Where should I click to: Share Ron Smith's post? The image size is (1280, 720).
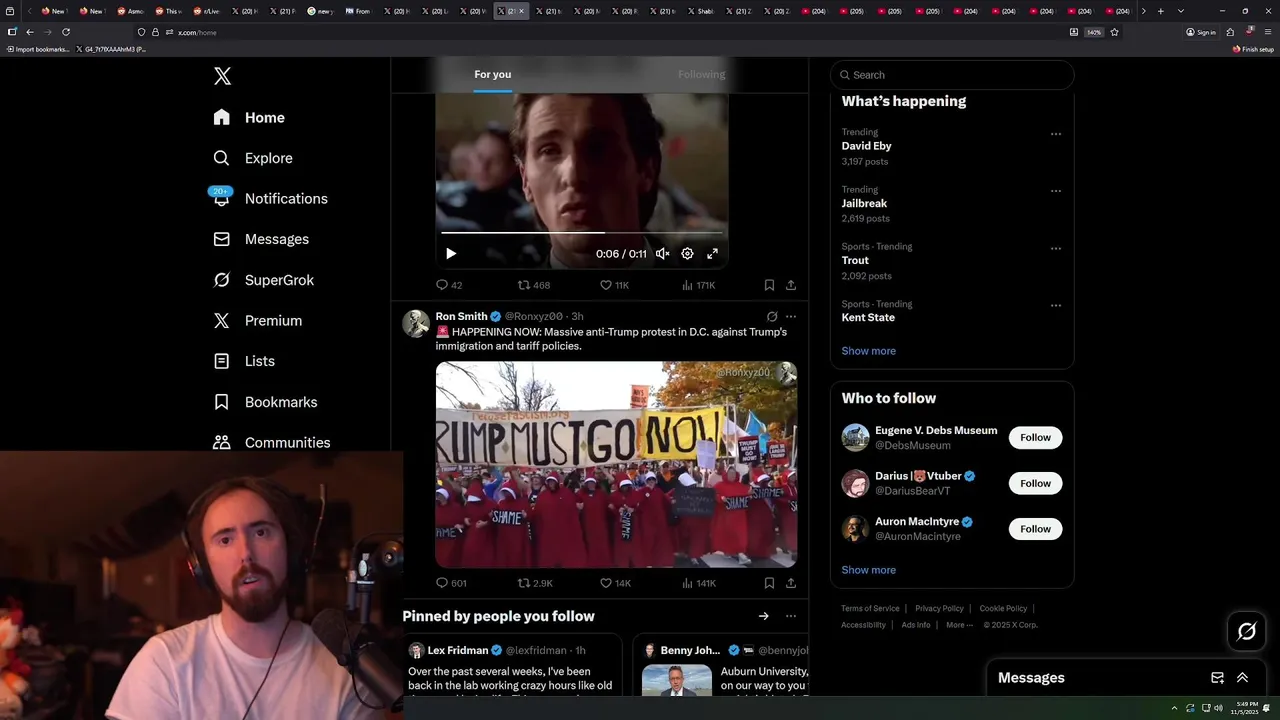[791, 583]
